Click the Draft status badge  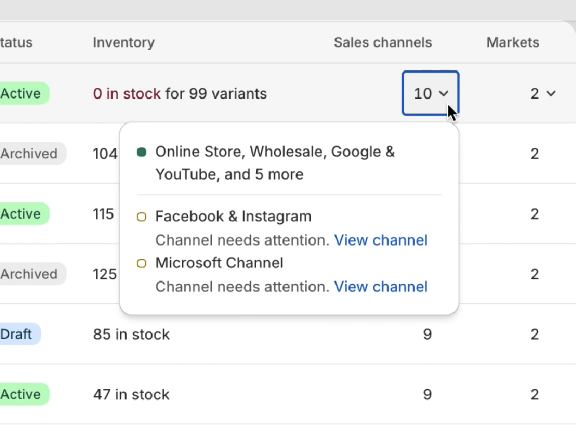pyautogui.click(x=19, y=334)
